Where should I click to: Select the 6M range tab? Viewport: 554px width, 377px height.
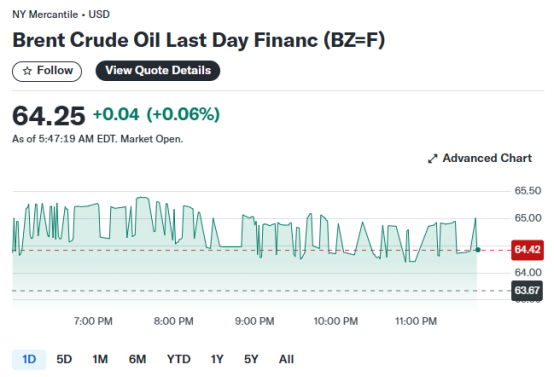137,359
